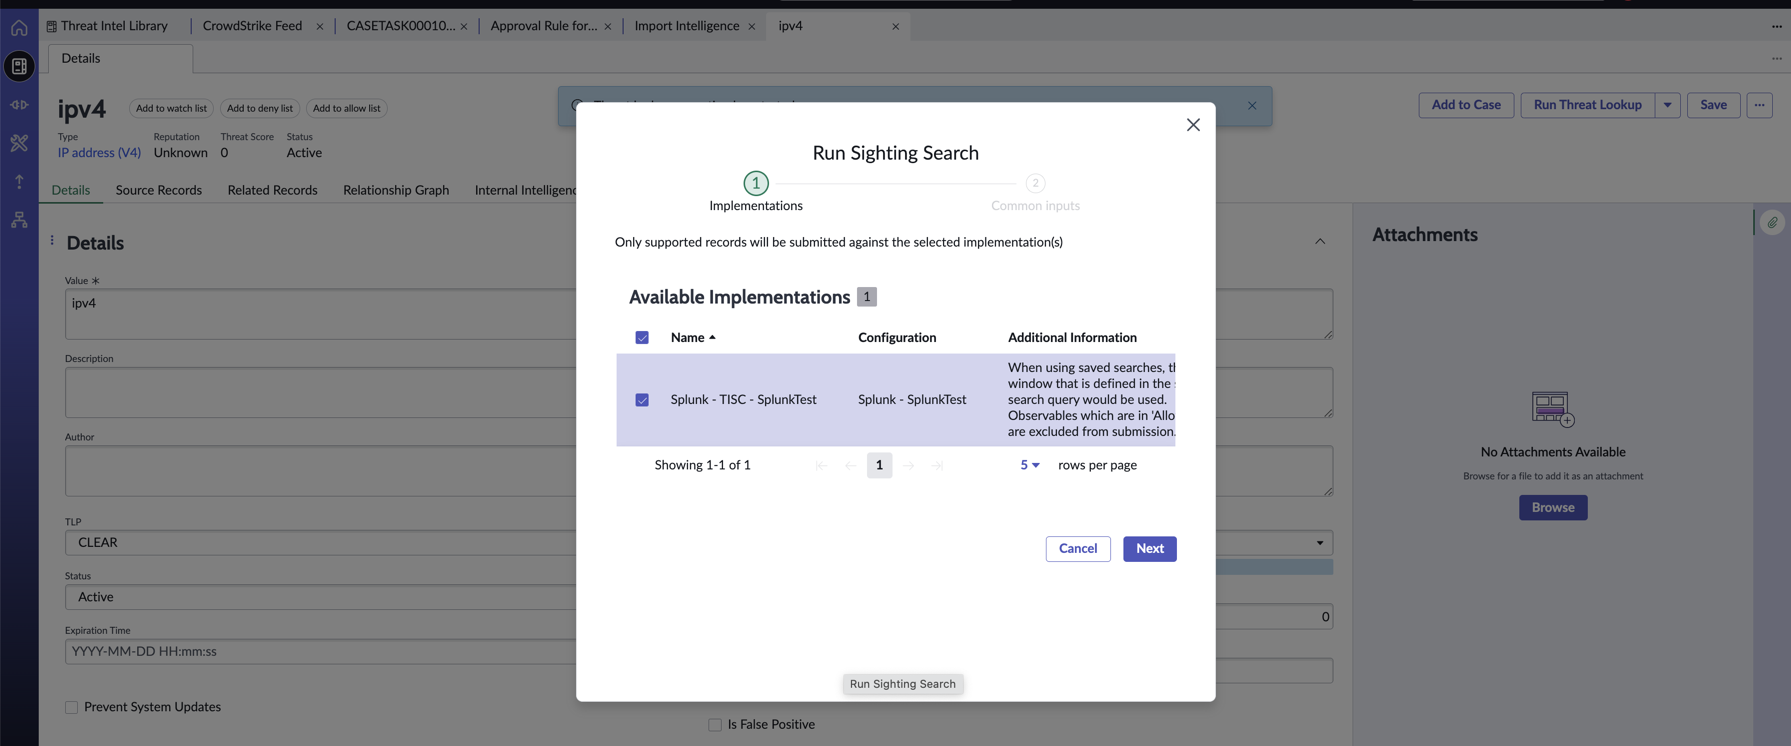Open the Threat Intel workspace sidebar icon

pos(19,66)
